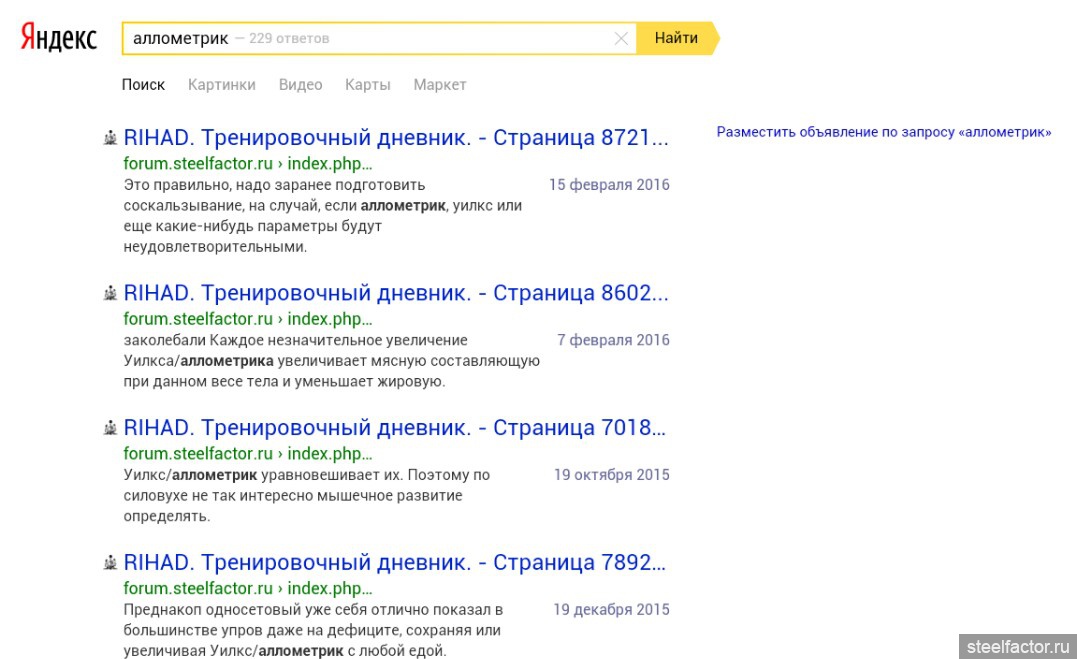Clear the search field with the X icon

[621, 38]
